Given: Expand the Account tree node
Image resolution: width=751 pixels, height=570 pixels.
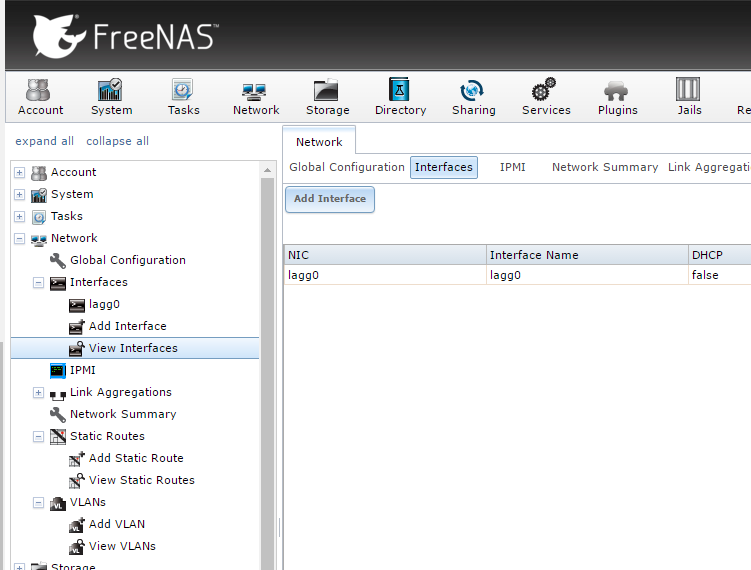Looking at the screenshot, I should coord(19,173).
